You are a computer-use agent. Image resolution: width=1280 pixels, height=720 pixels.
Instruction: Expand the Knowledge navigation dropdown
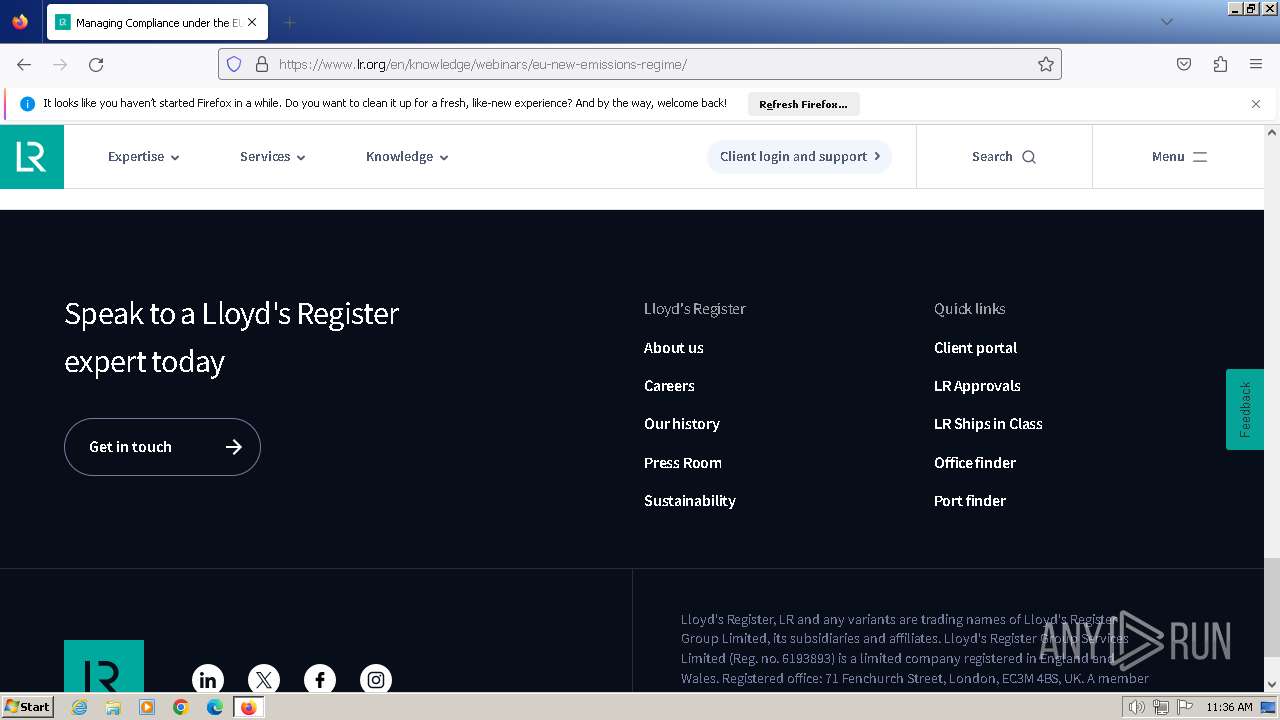[x=407, y=157]
